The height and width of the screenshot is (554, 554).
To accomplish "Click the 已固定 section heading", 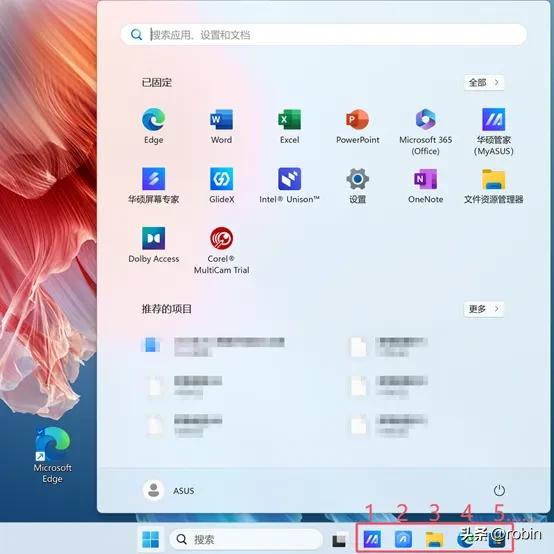I will coord(157,83).
